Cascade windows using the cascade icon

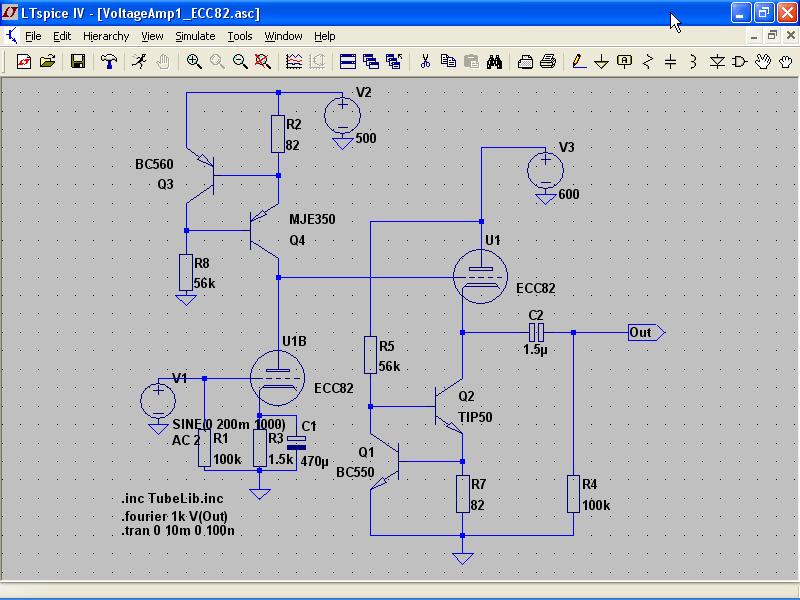371,62
